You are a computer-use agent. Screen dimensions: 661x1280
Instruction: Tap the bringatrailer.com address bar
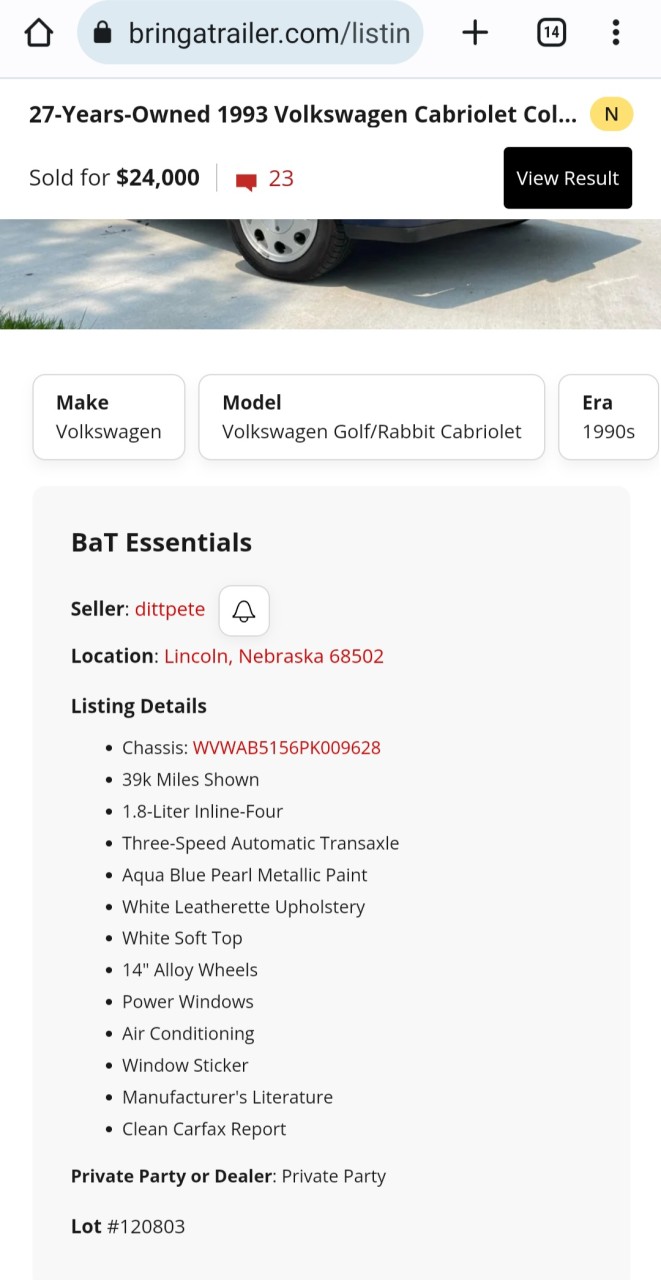(x=268, y=33)
